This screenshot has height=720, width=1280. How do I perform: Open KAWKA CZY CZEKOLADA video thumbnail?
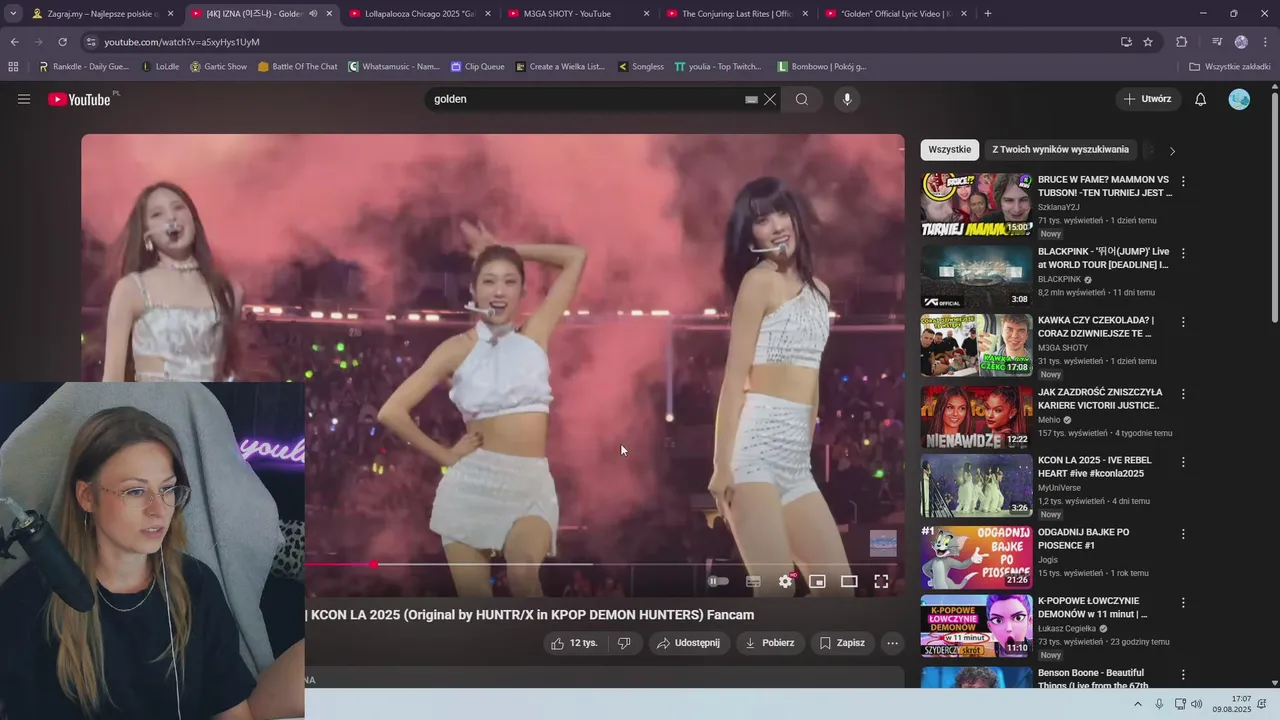976,346
